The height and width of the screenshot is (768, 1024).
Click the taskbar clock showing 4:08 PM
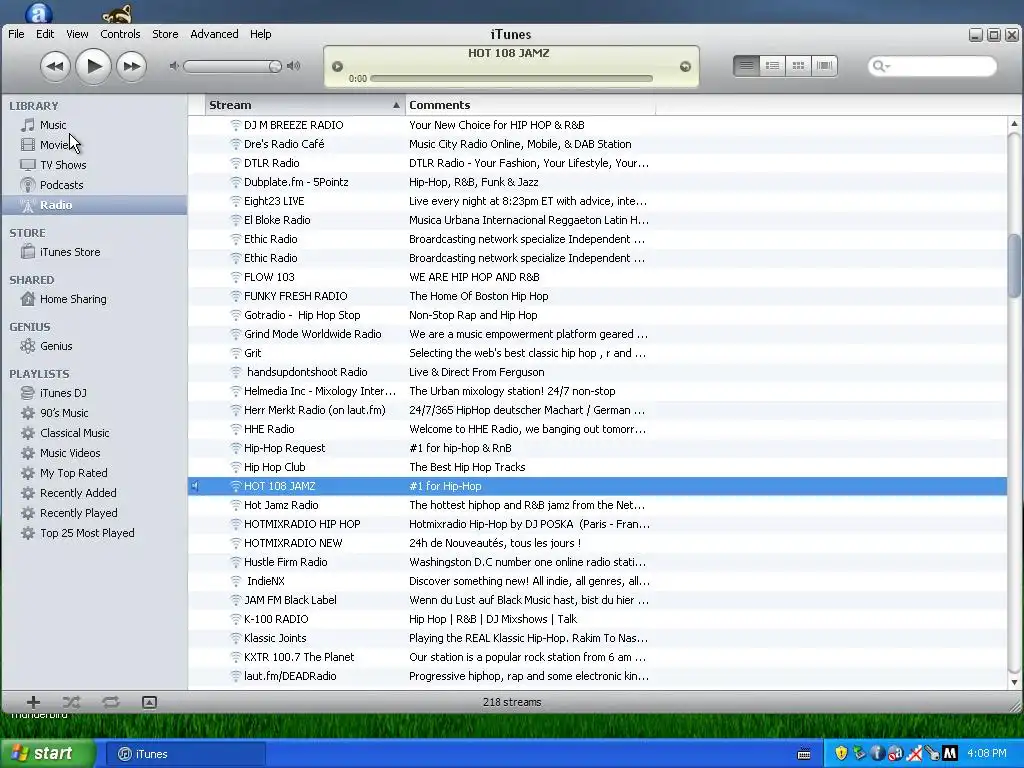point(987,753)
